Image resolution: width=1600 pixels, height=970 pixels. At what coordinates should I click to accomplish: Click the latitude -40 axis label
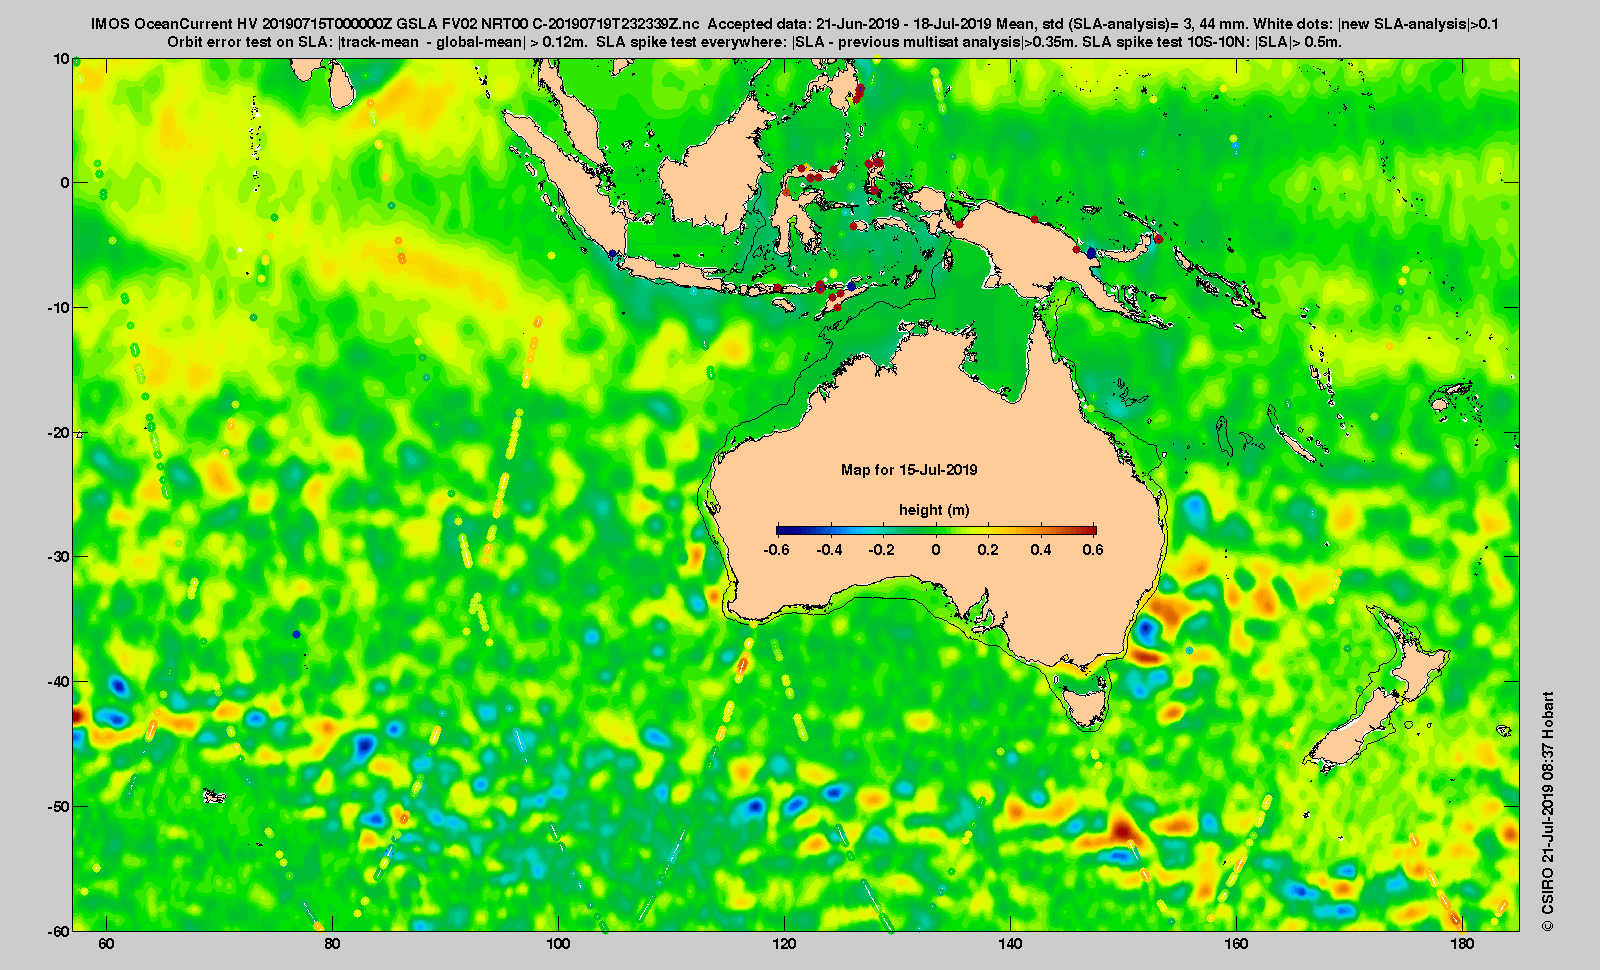point(58,682)
